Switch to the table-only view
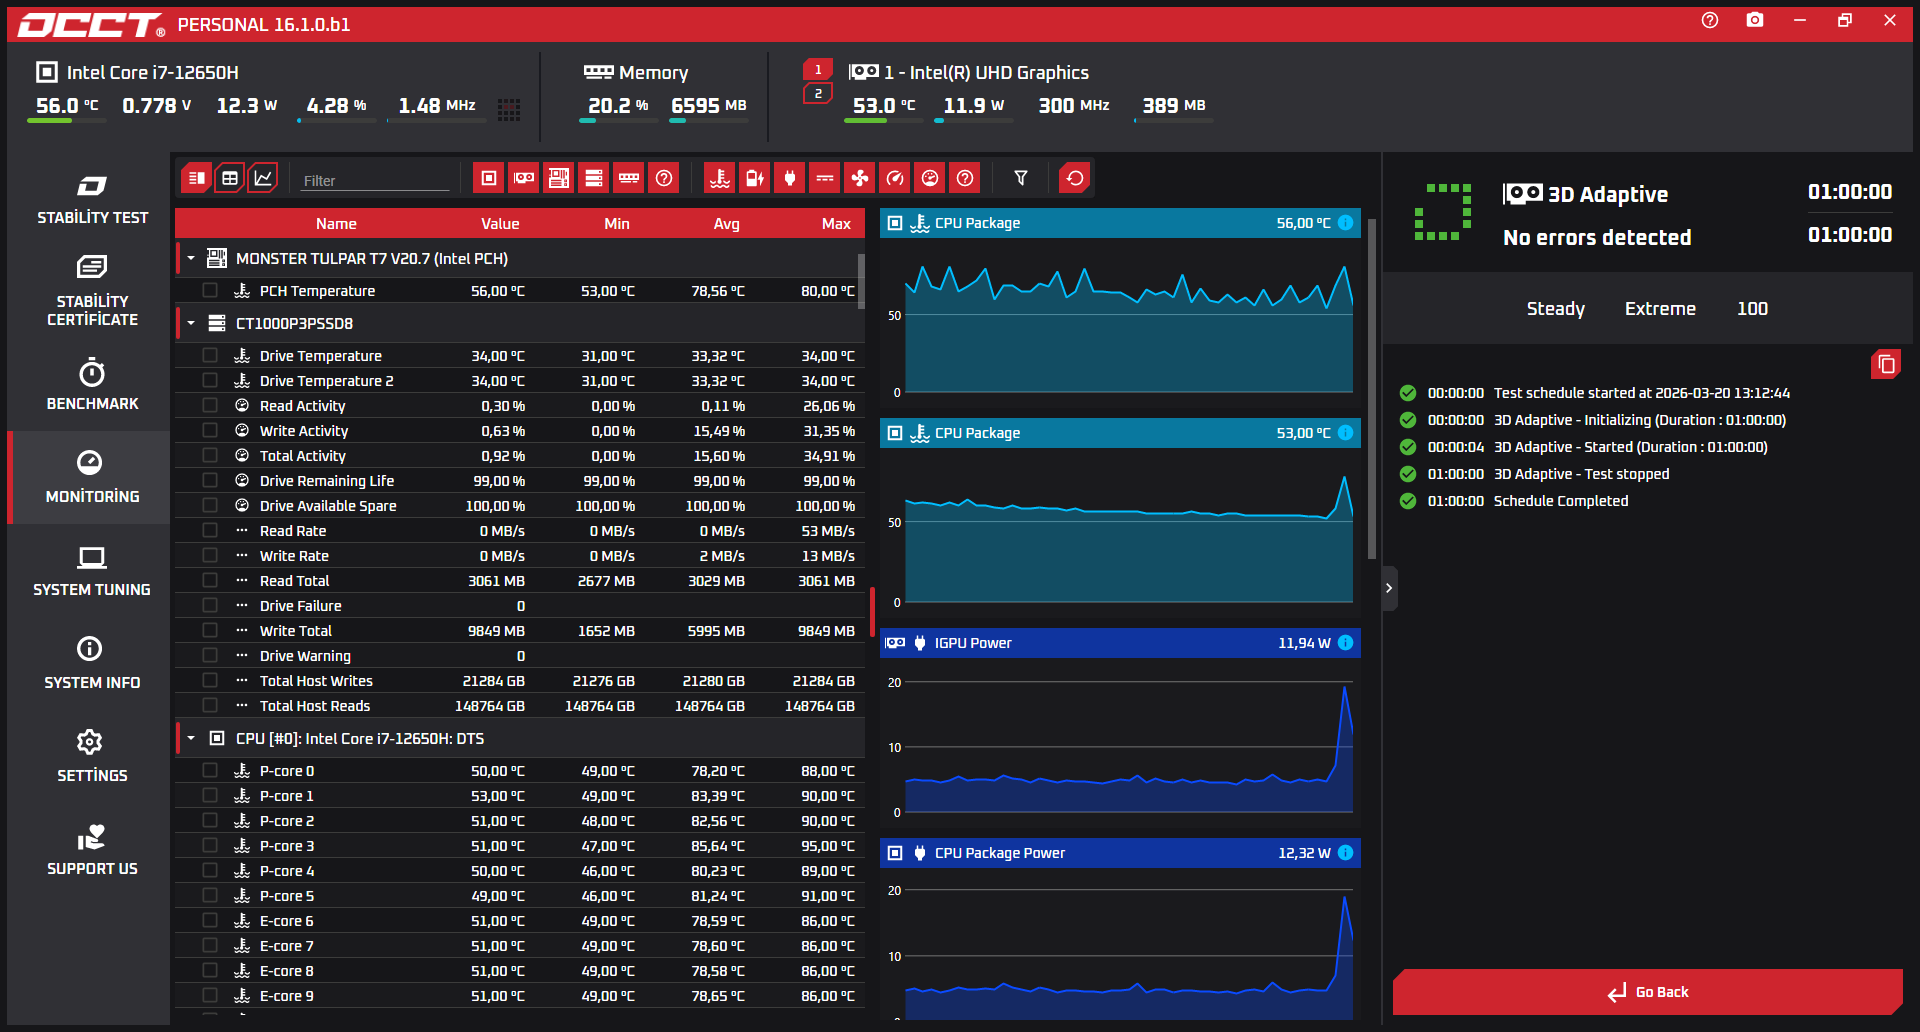The height and width of the screenshot is (1032, 1920). (230, 178)
